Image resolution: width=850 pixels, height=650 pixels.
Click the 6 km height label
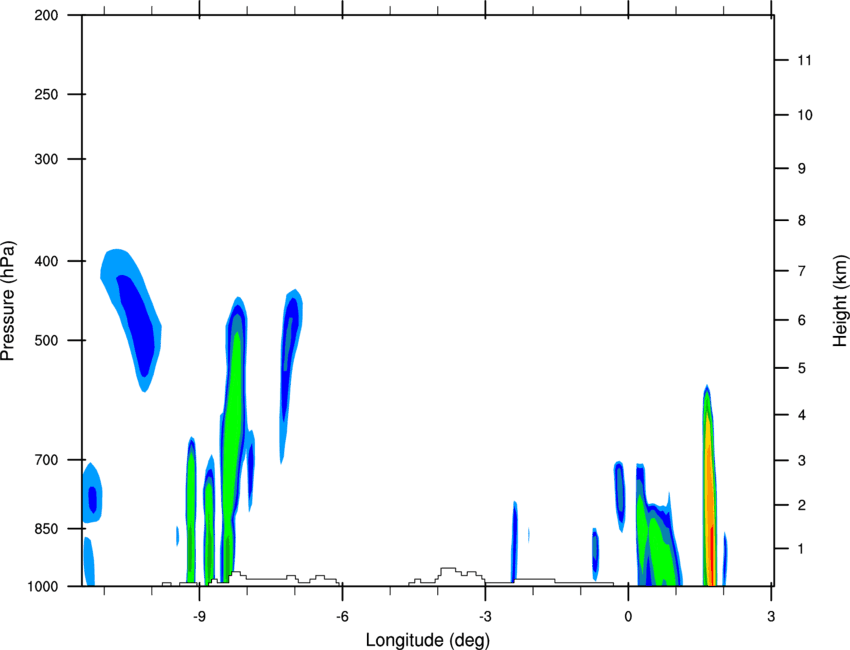[x=801, y=320]
